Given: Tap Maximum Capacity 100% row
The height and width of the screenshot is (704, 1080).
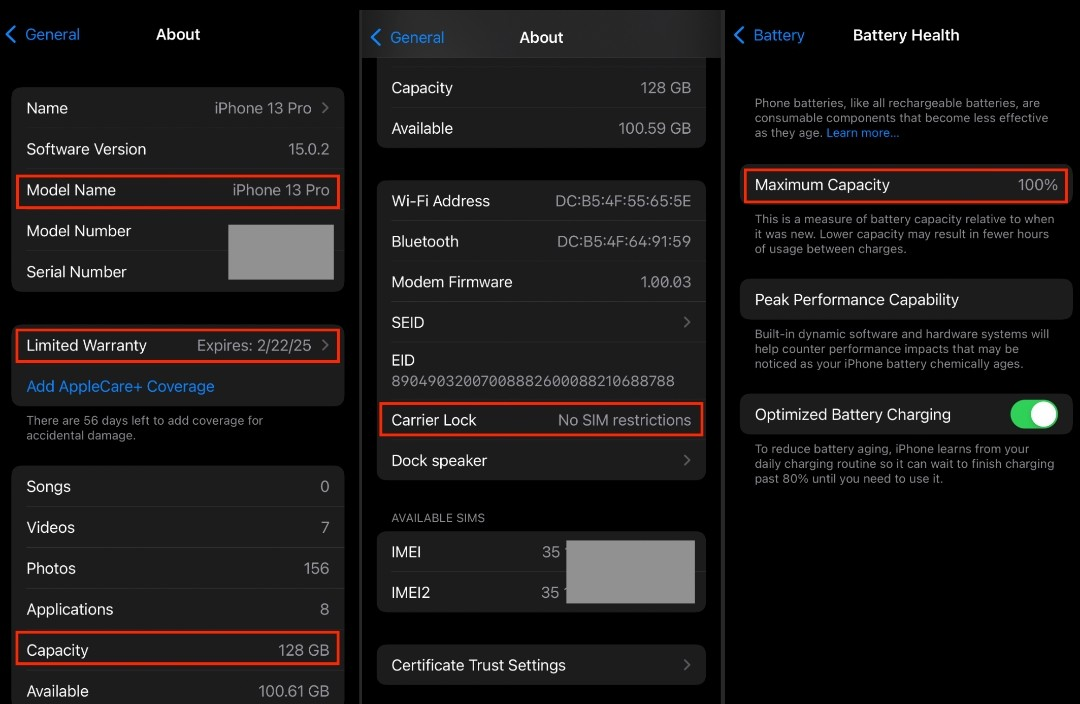Looking at the screenshot, I should pyautogui.click(x=906, y=185).
